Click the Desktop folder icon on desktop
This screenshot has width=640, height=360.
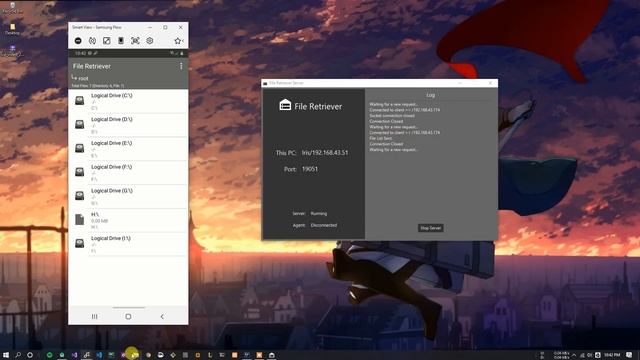click(x=12, y=29)
